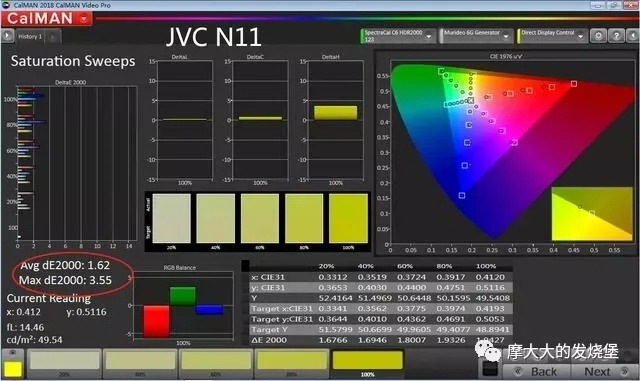Click the DeltaE 2000 bar chart
This screenshot has height=381, width=640.
(77, 163)
